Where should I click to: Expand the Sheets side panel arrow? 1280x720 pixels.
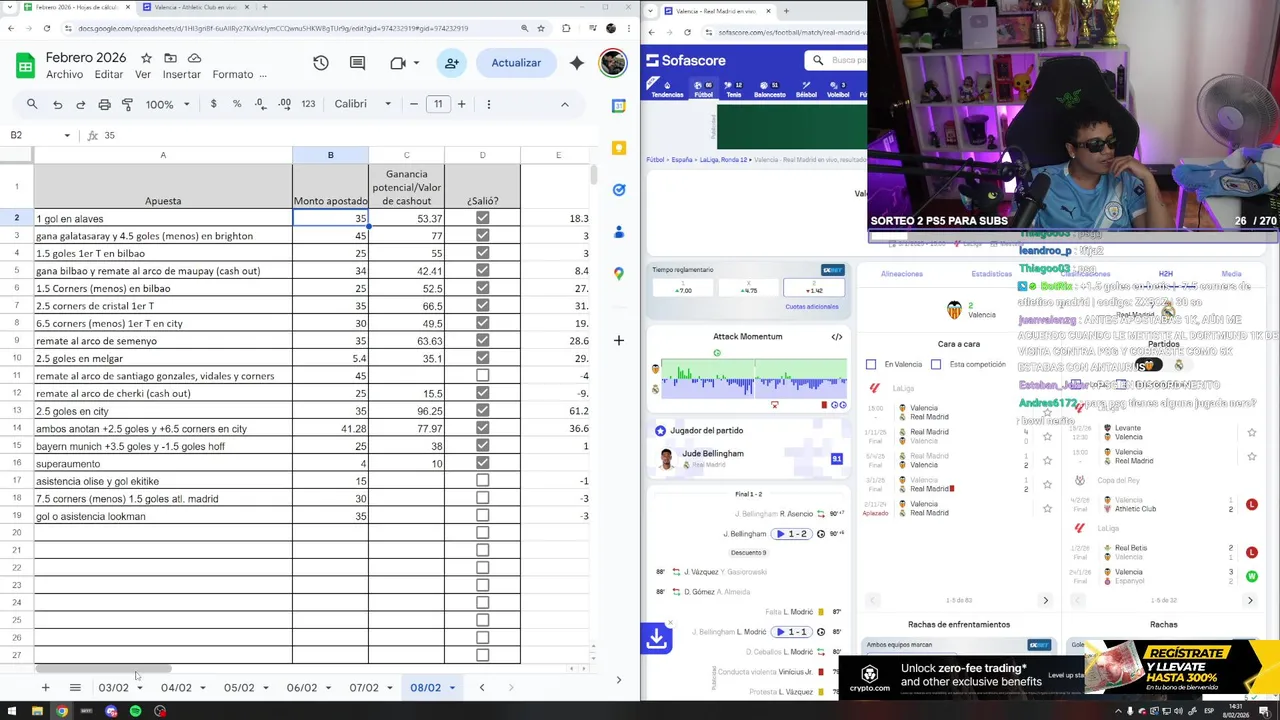tap(618, 680)
